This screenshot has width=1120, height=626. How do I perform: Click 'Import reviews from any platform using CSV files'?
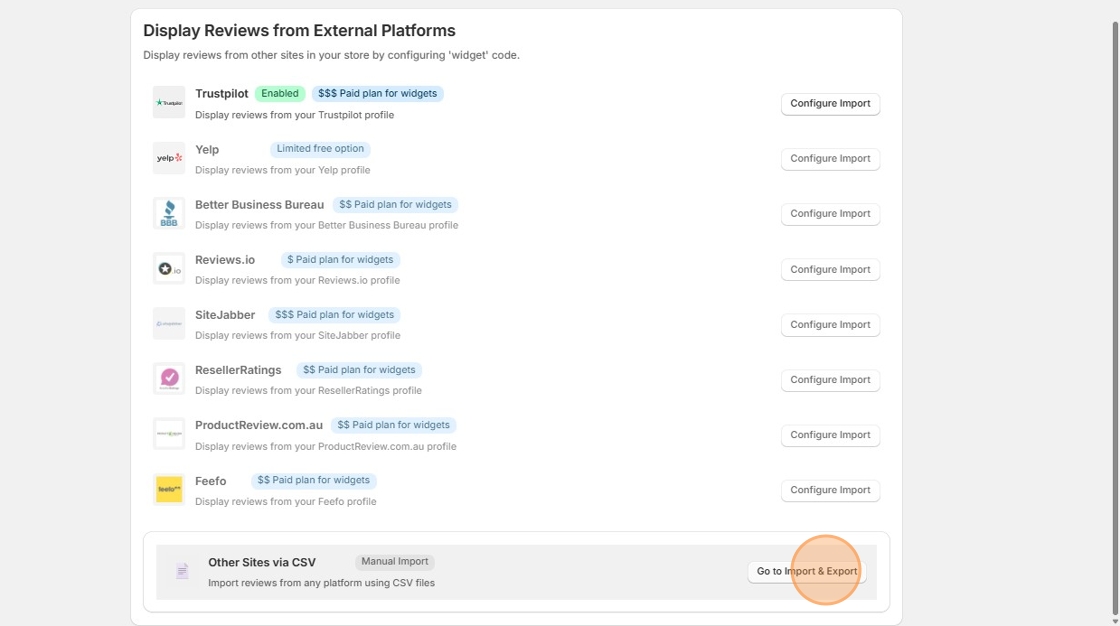click(x=321, y=583)
